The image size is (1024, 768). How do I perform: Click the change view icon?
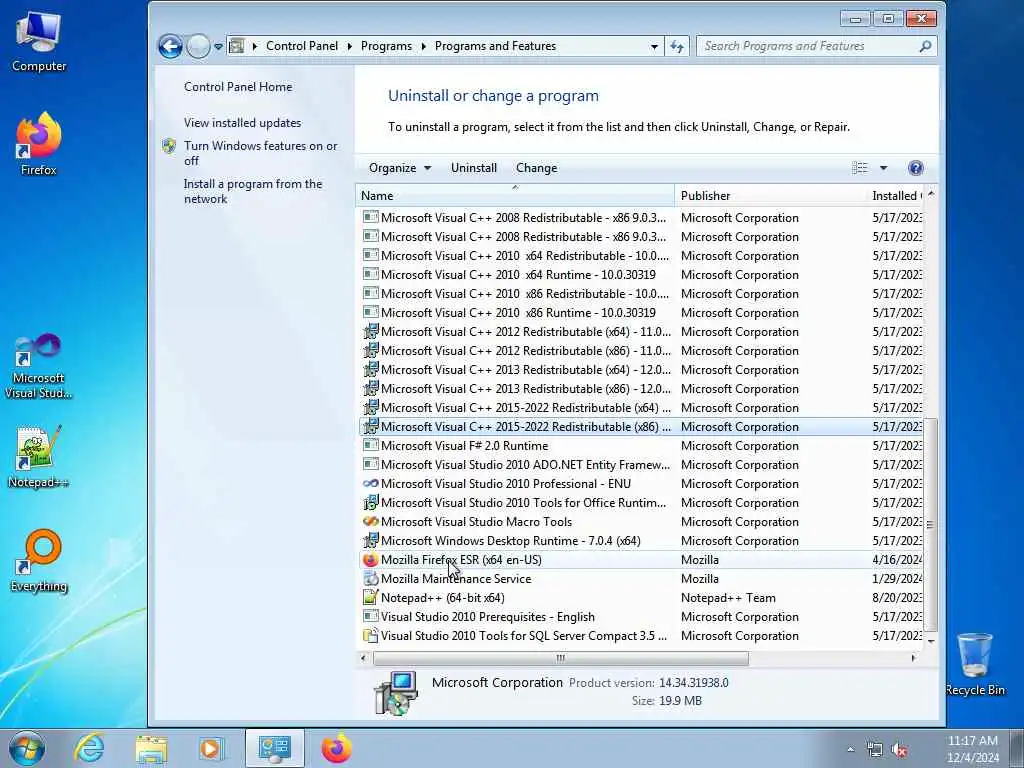(859, 168)
